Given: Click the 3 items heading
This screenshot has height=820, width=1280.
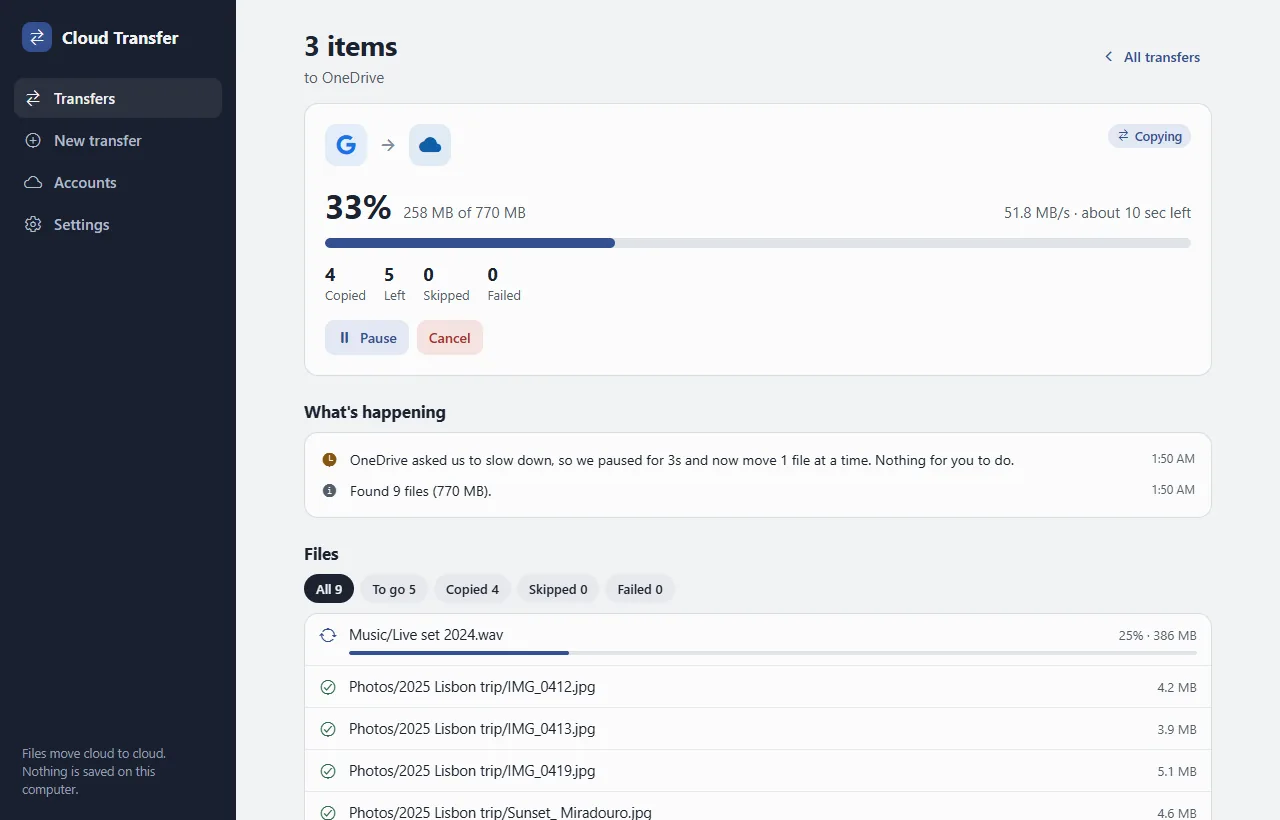Looking at the screenshot, I should (351, 46).
